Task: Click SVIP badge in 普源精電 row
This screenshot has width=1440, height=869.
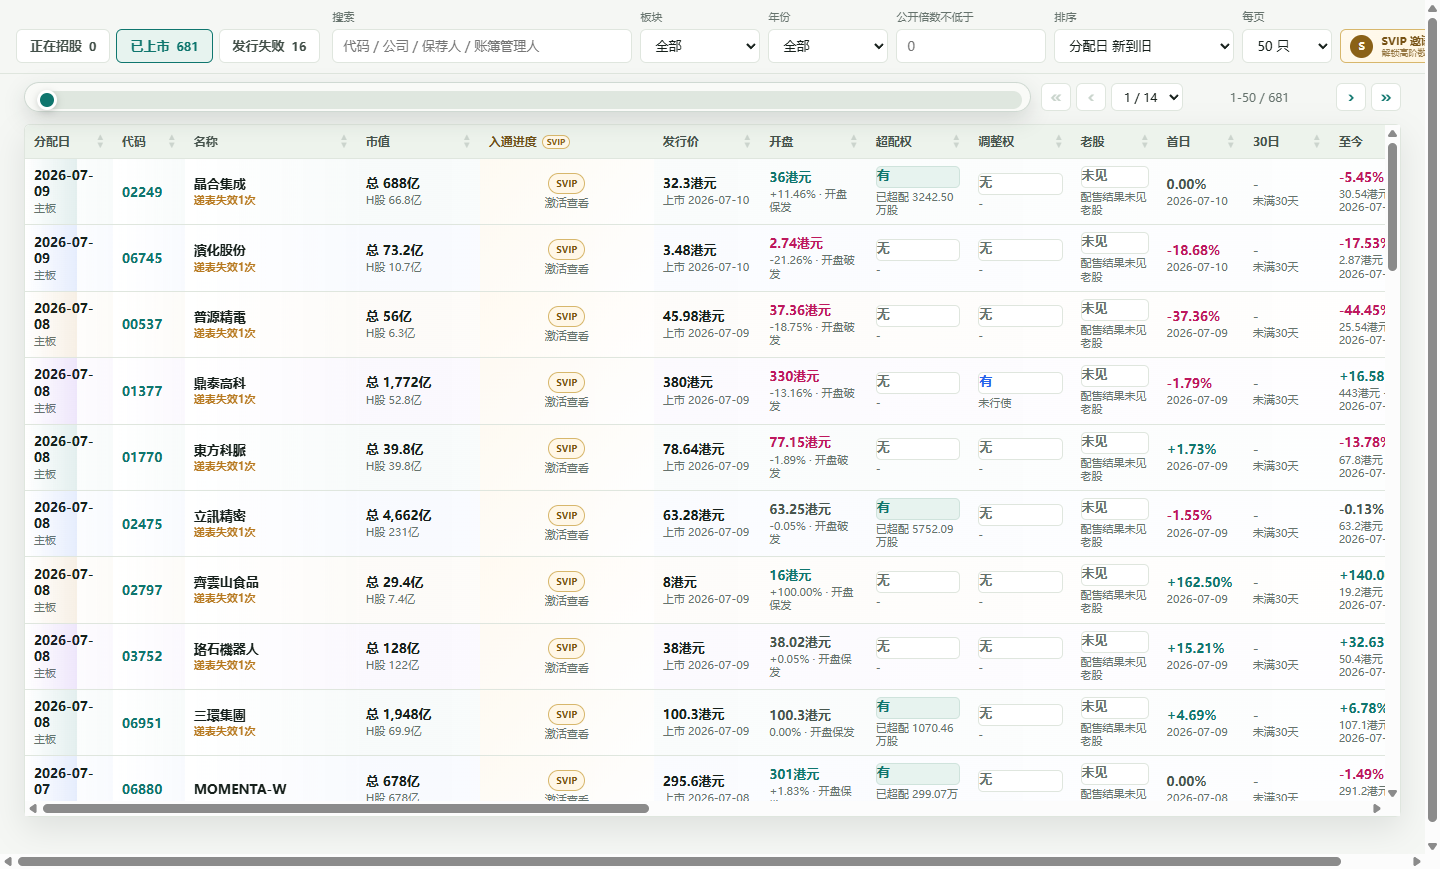Action: (567, 317)
